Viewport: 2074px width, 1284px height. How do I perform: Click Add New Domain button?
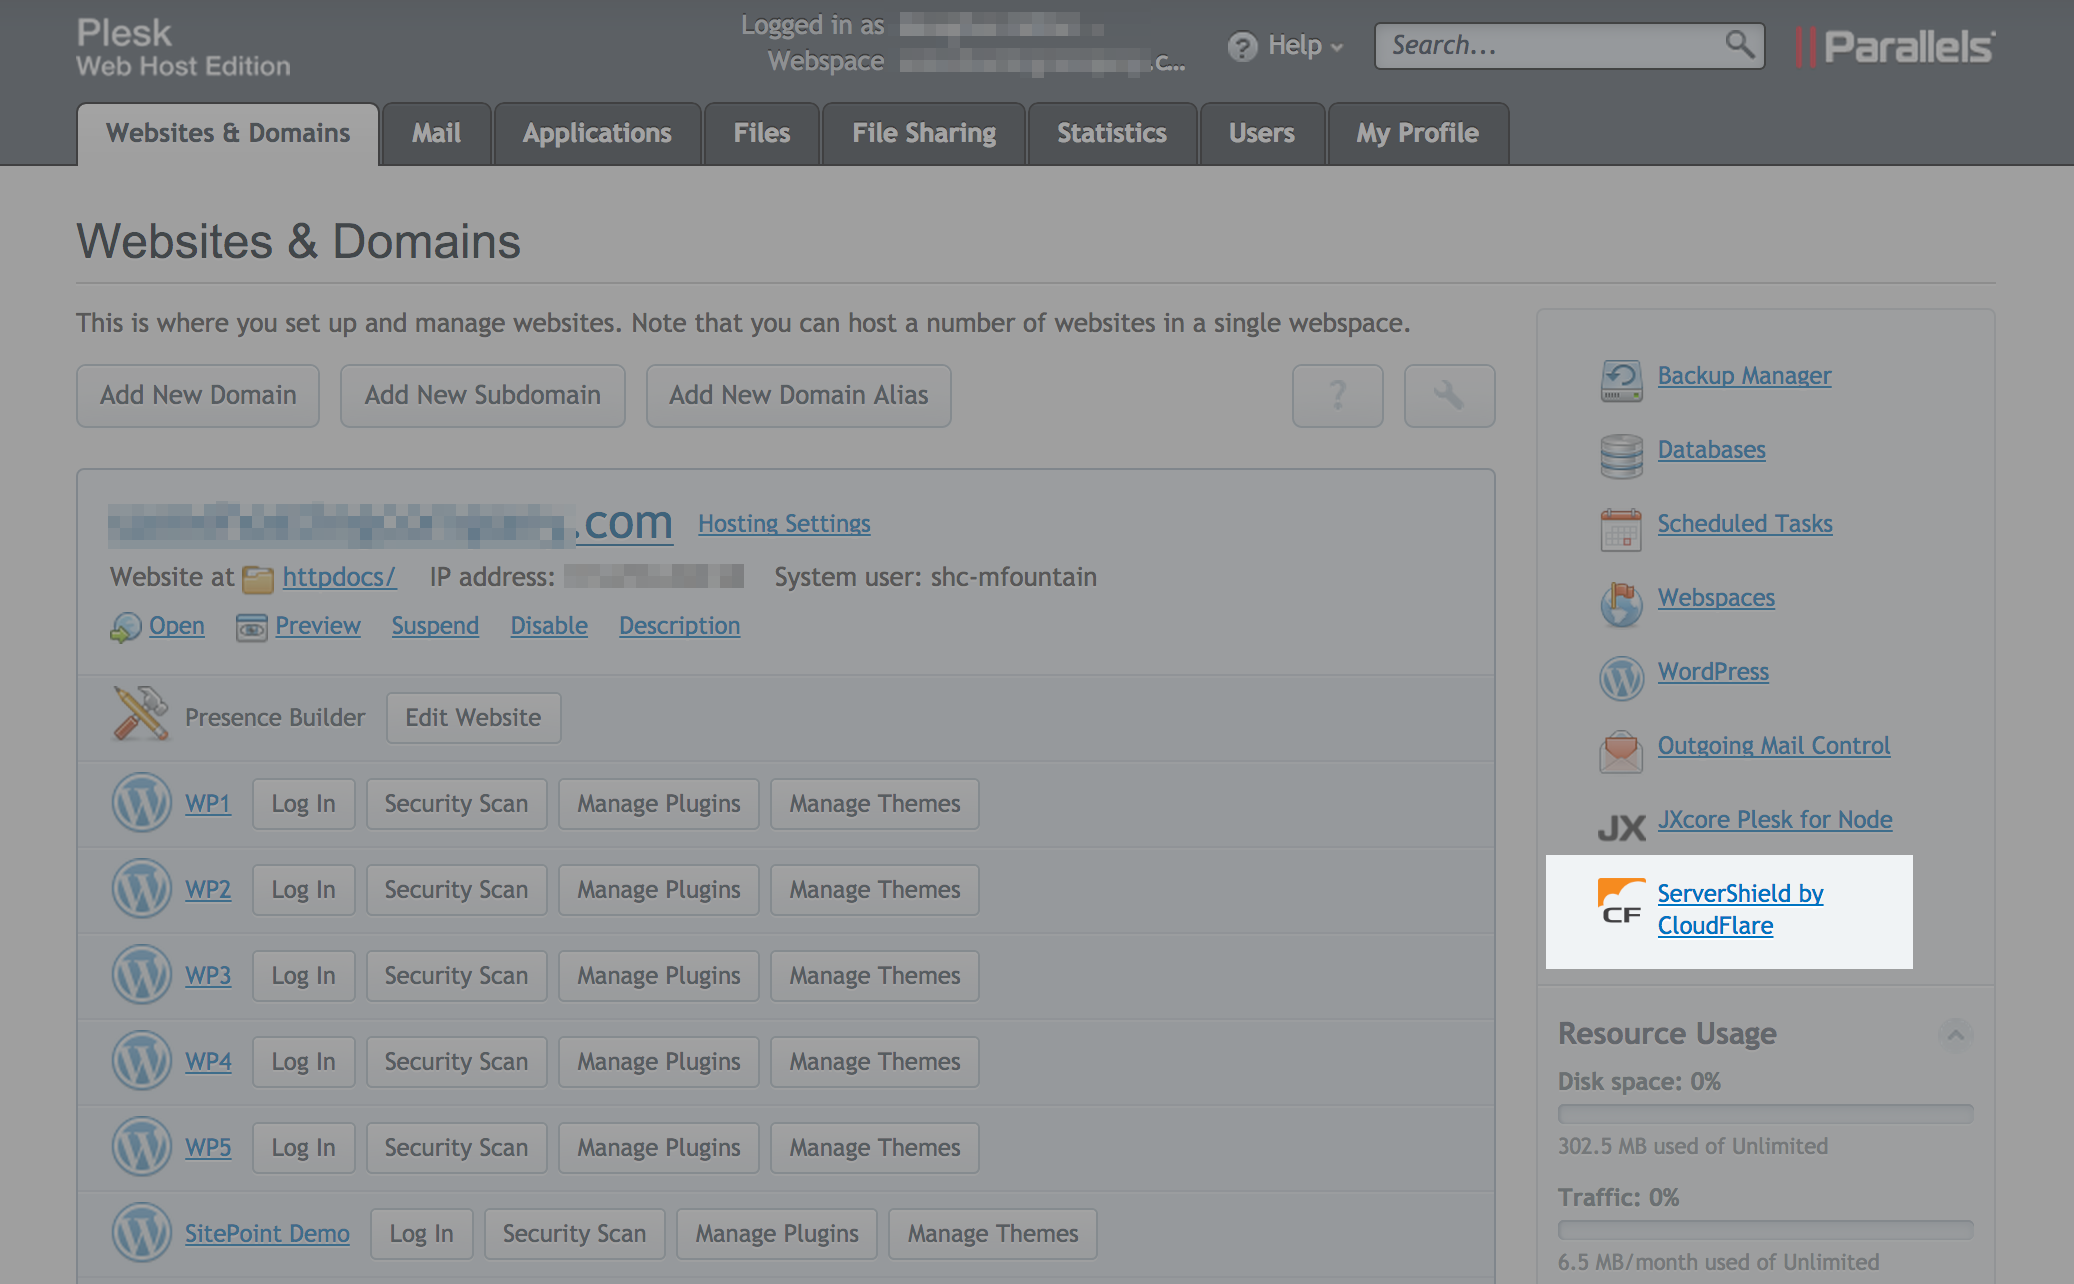point(198,396)
